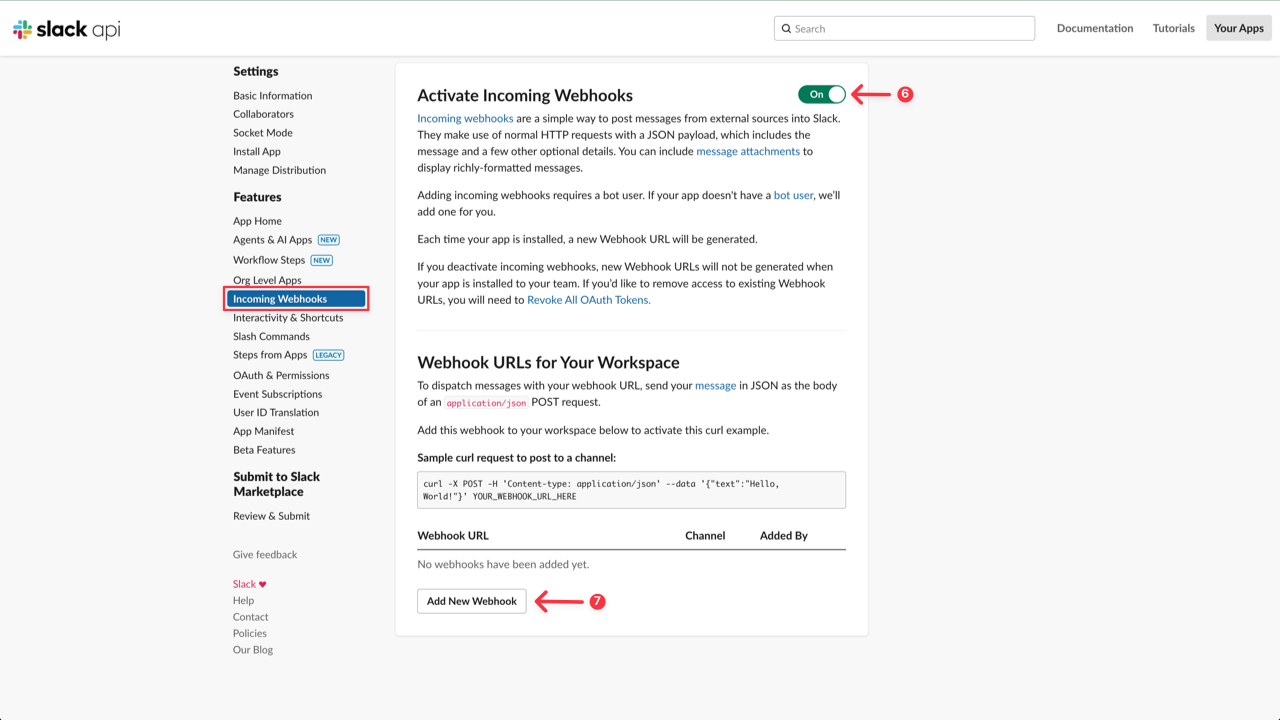Screen dimensions: 1280x720
Task: Click the Your Apps button
Action: pos(1238,28)
